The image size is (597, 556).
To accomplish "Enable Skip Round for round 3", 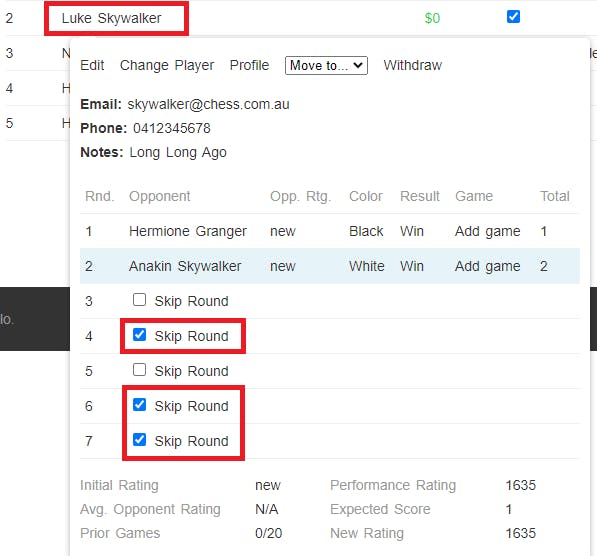I will tap(139, 300).
